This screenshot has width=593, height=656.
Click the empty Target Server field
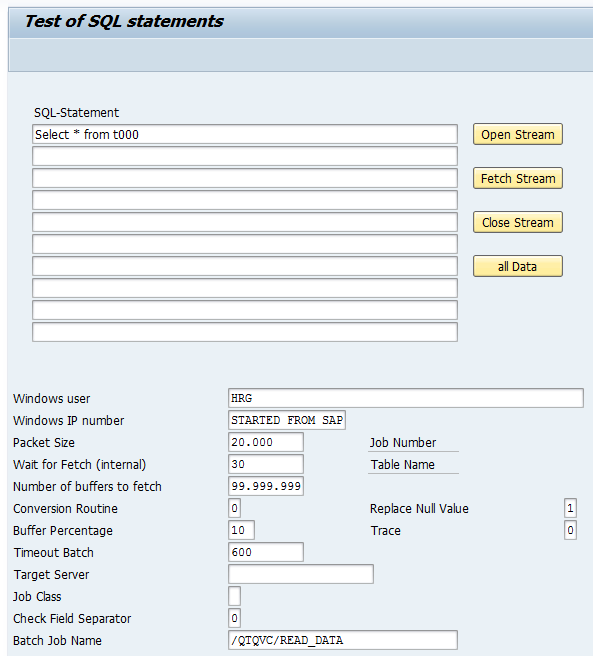pos(300,574)
